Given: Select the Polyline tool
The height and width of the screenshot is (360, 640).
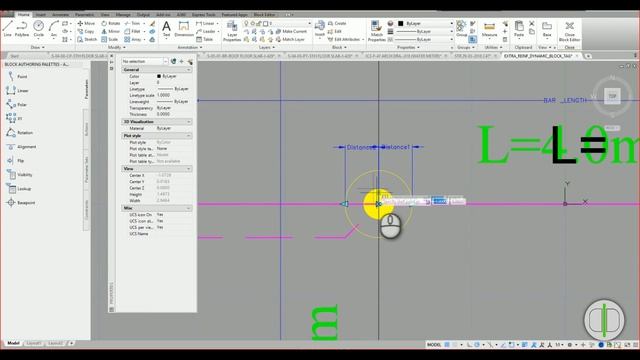Looking at the screenshot, I should [x=22, y=29].
